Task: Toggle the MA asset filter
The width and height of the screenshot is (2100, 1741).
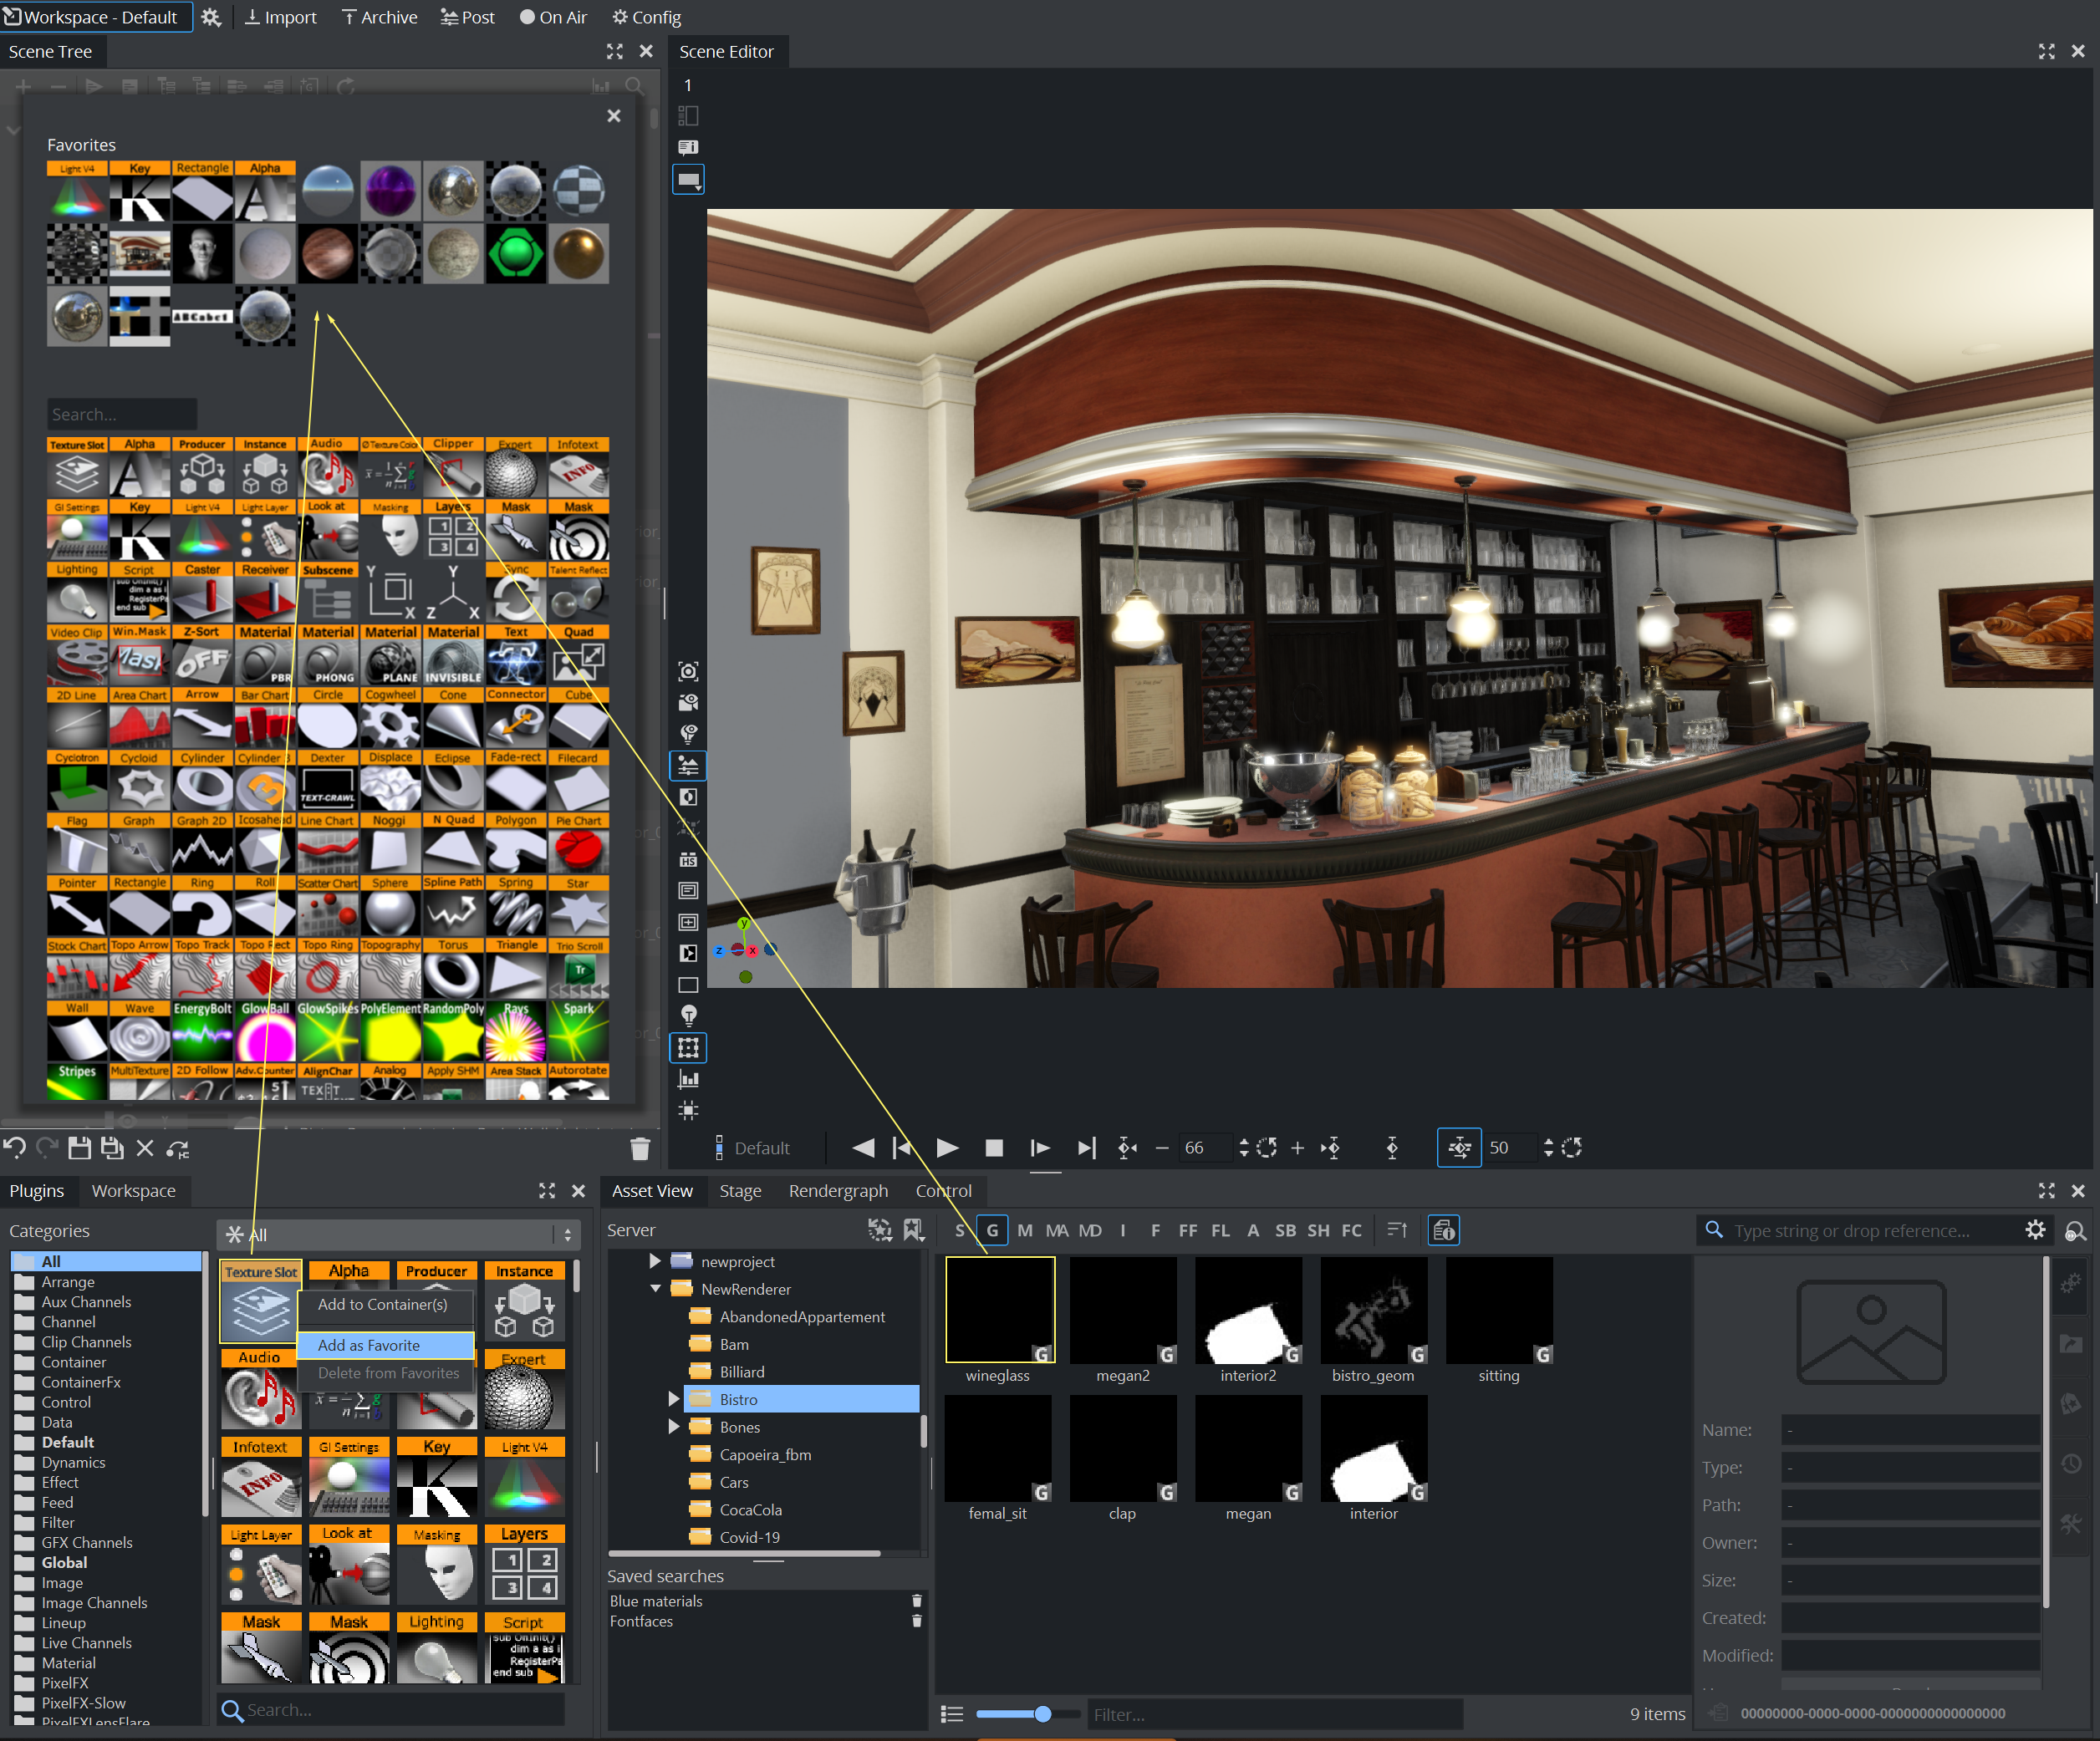Action: (1057, 1231)
